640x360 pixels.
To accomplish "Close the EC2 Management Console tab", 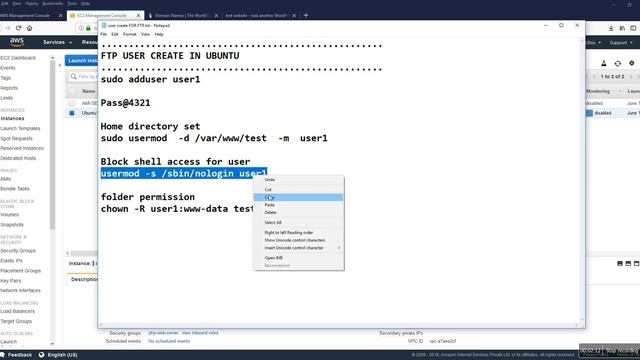I will [x=138, y=16].
